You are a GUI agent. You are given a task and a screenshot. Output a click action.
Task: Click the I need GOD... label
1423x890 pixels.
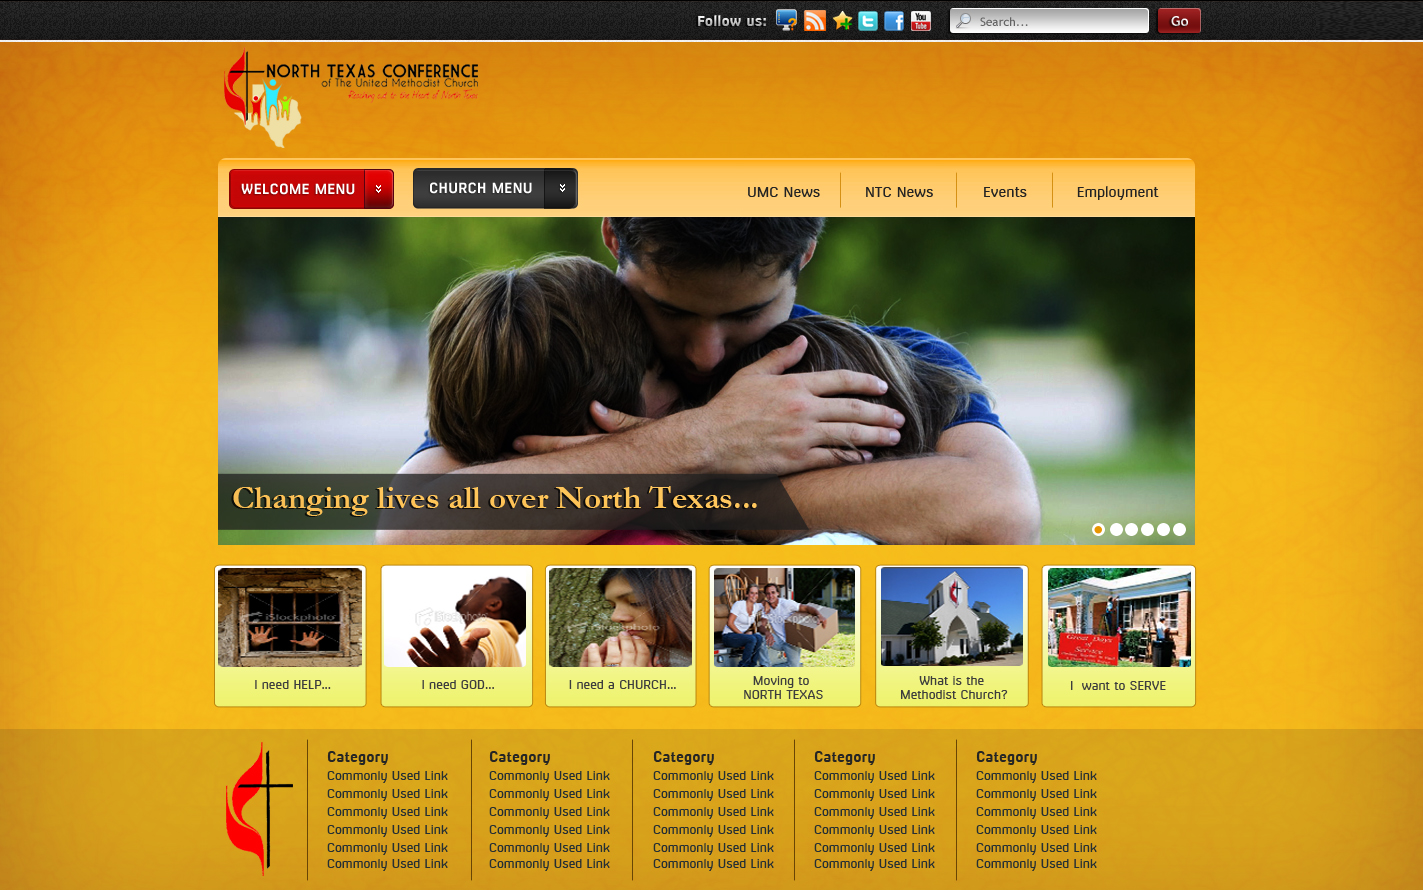pyautogui.click(x=458, y=685)
